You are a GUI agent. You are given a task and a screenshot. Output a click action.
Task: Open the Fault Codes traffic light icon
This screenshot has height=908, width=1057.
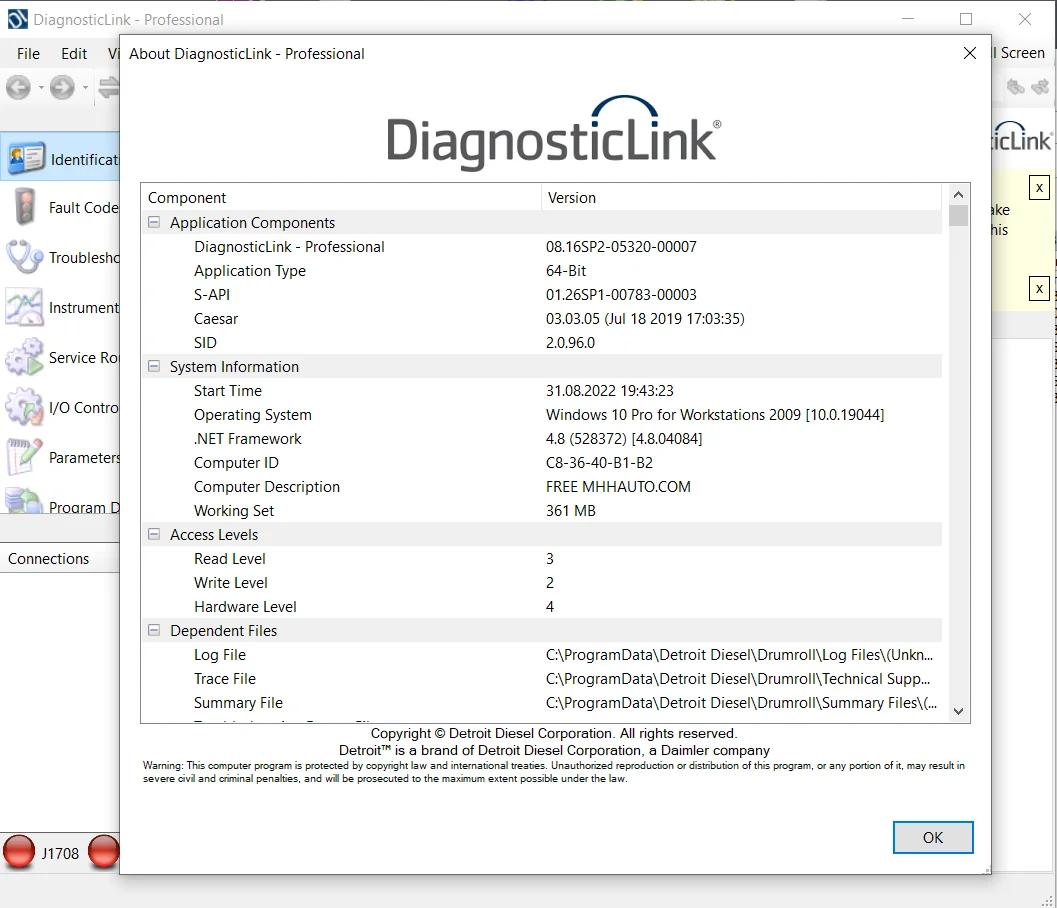[x=25, y=206]
